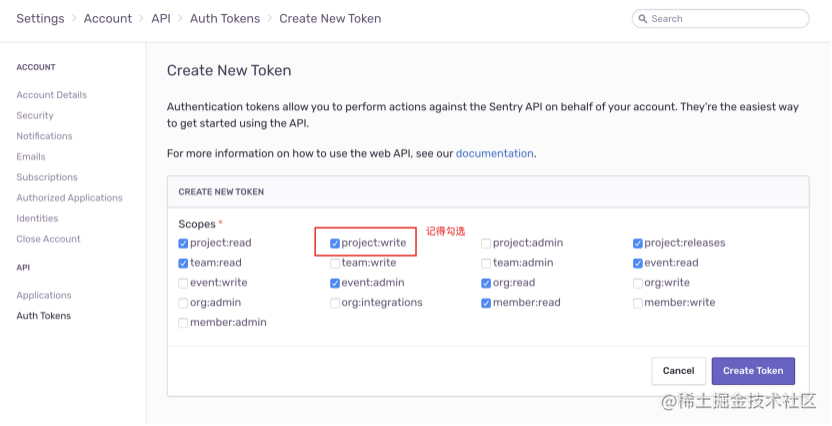Enable the project:write scope checkbox
The width and height of the screenshot is (832, 426).
click(335, 243)
